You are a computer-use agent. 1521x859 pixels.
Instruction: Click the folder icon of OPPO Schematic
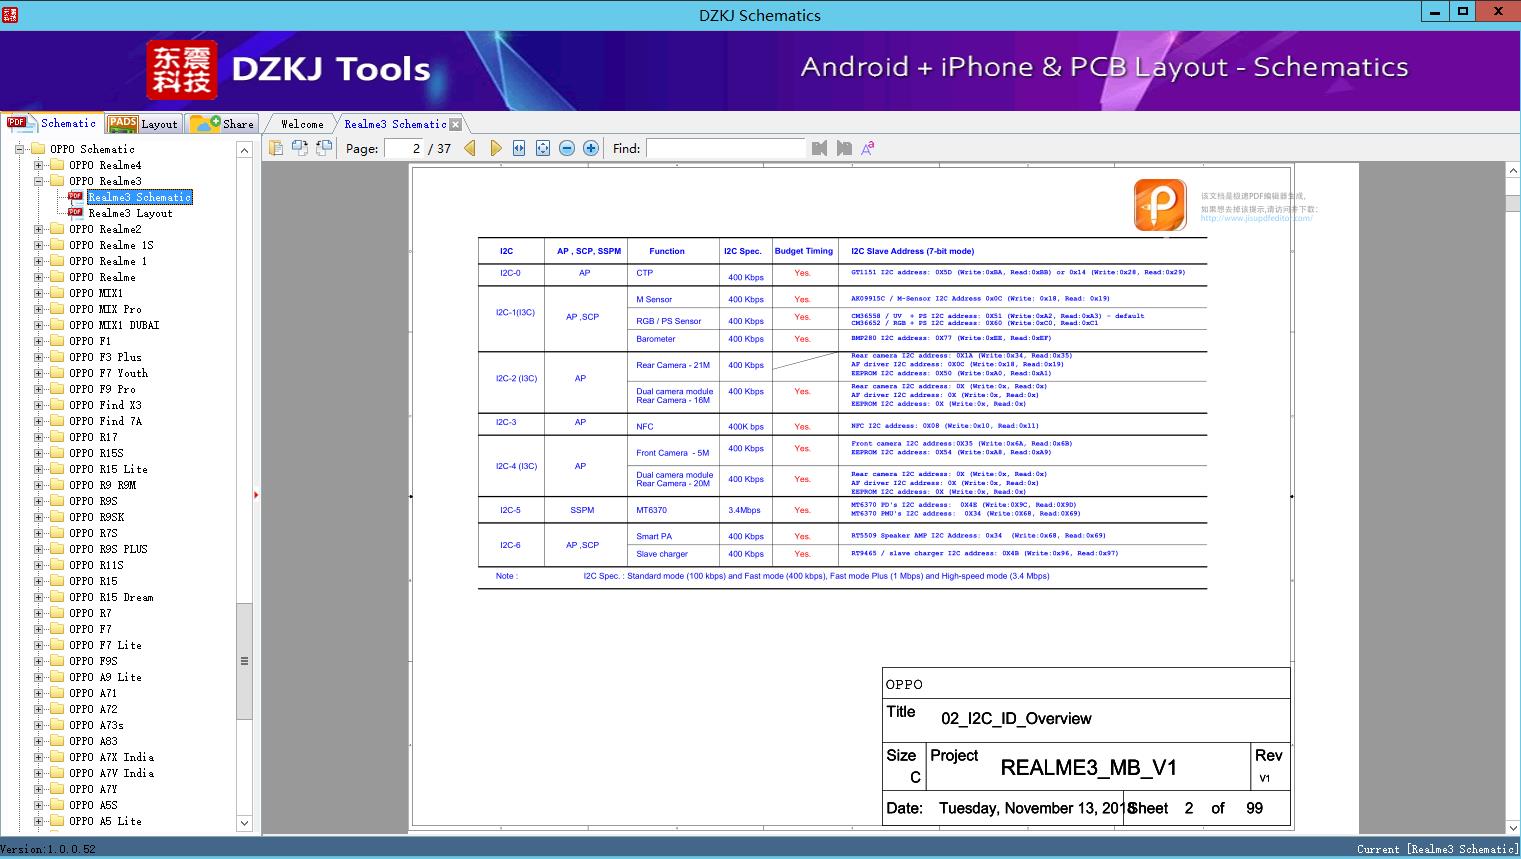point(39,149)
